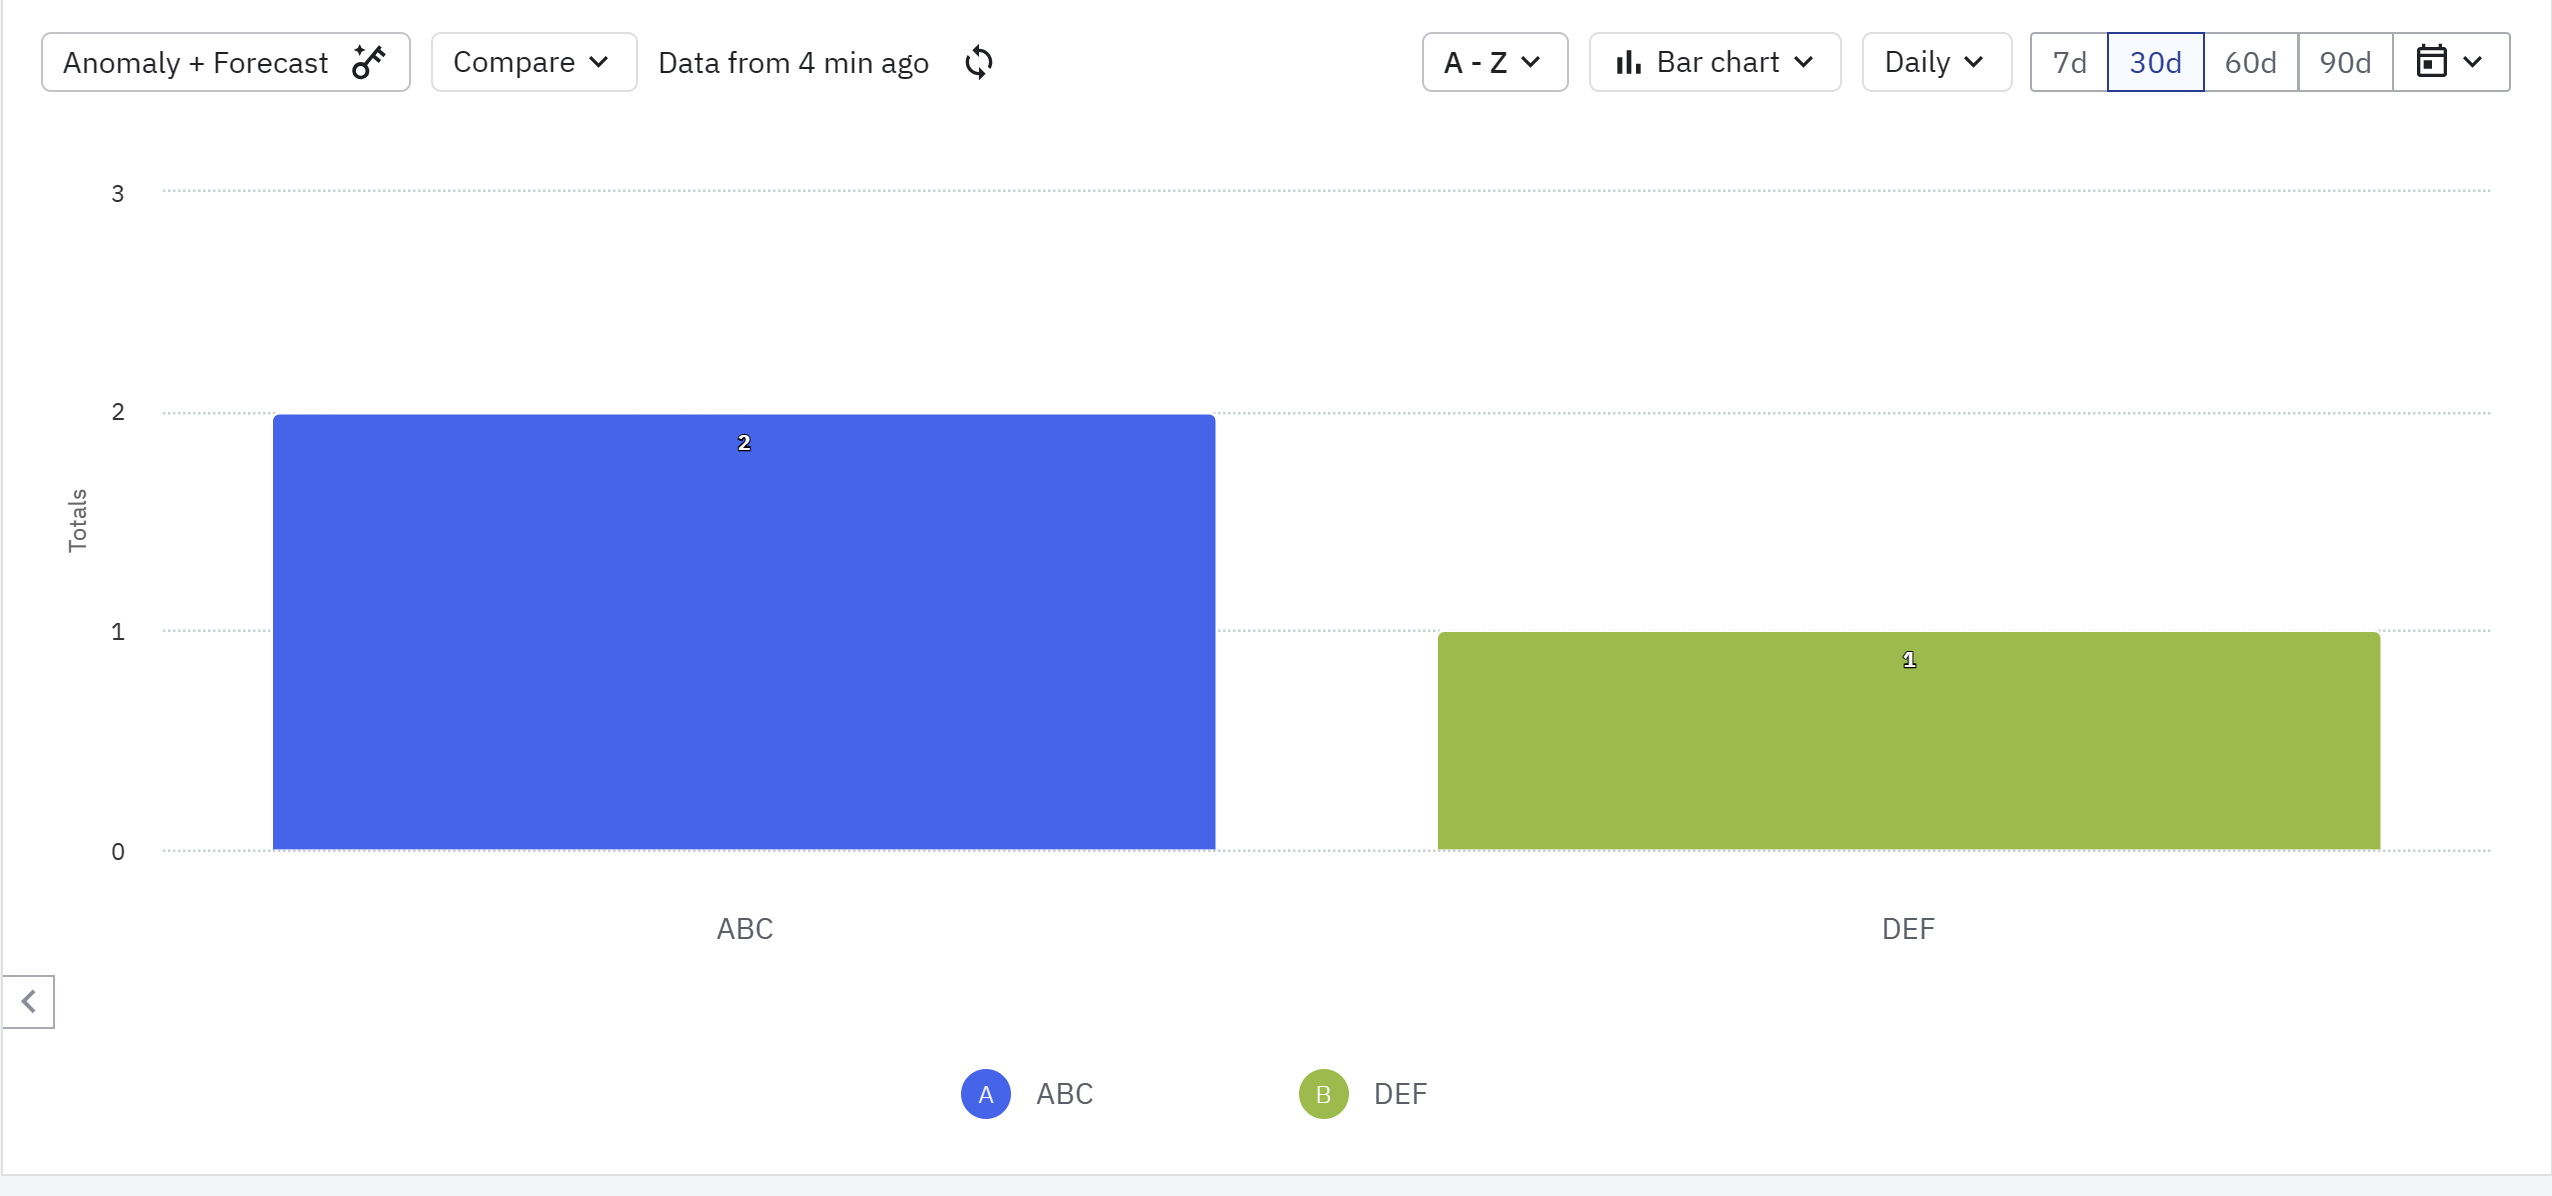
Task: Toggle the DEF series legend label
Action: pyautogui.click(x=1400, y=1094)
